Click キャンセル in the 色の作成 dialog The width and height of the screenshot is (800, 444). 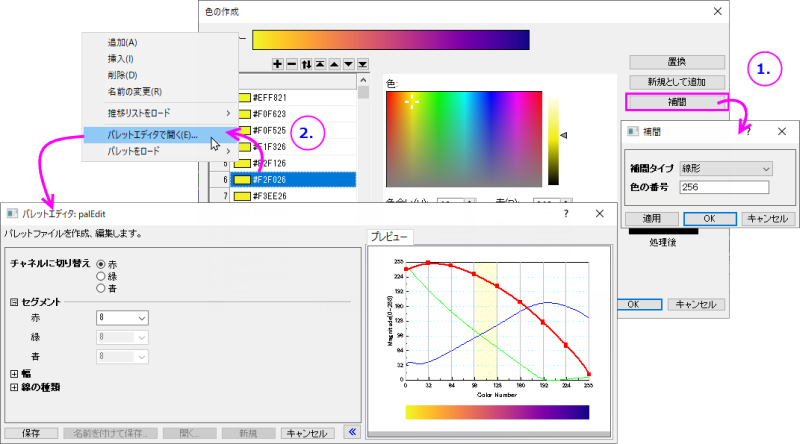(x=696, y=304)
